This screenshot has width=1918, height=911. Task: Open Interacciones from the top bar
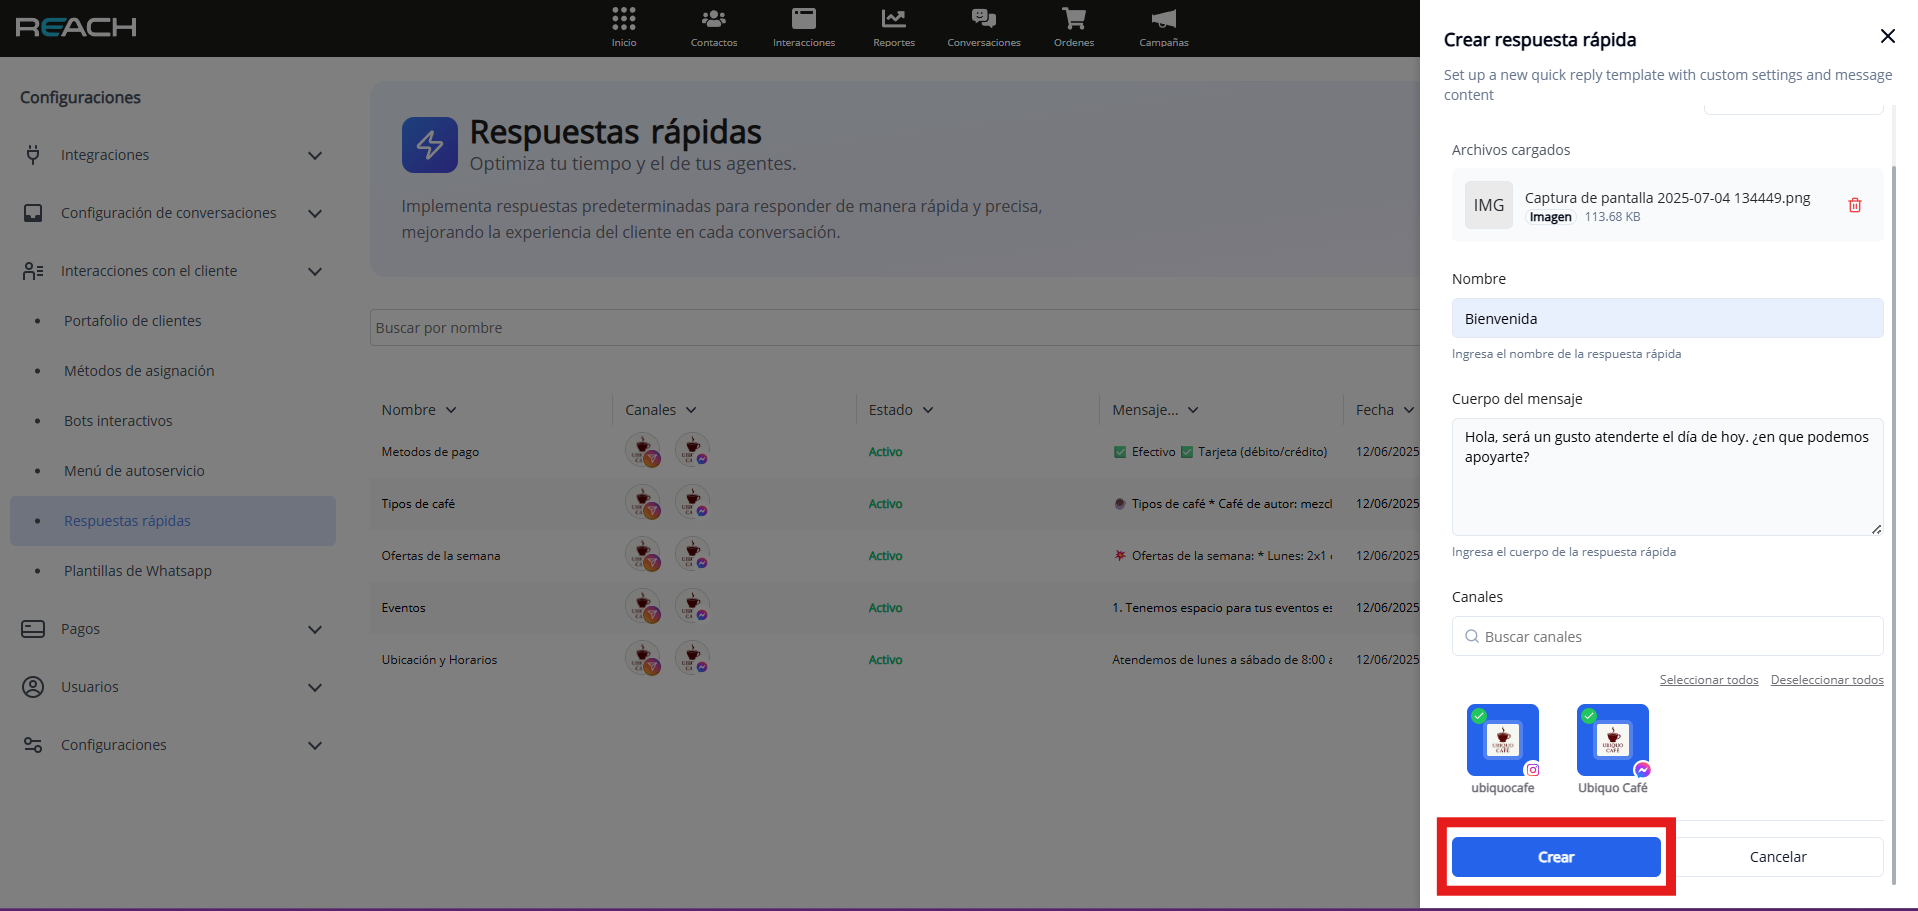point(804,27)
